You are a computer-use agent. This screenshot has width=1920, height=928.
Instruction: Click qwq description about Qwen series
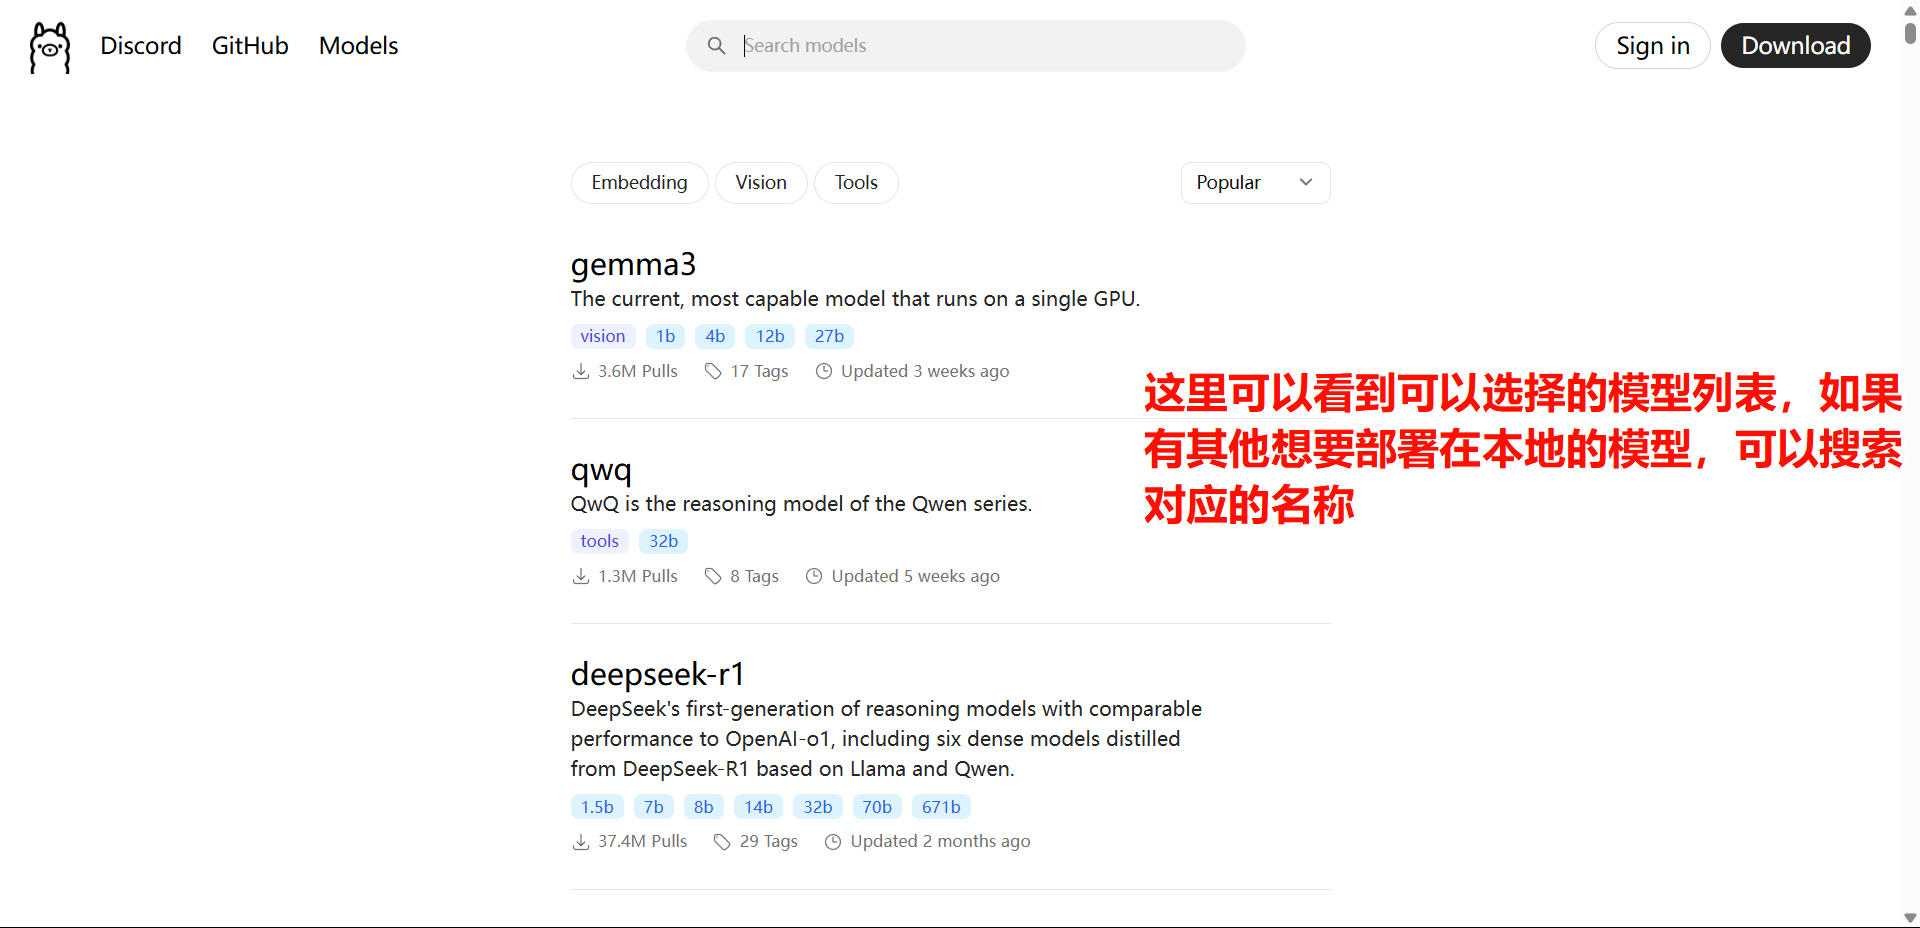click(x=801, y=505)
